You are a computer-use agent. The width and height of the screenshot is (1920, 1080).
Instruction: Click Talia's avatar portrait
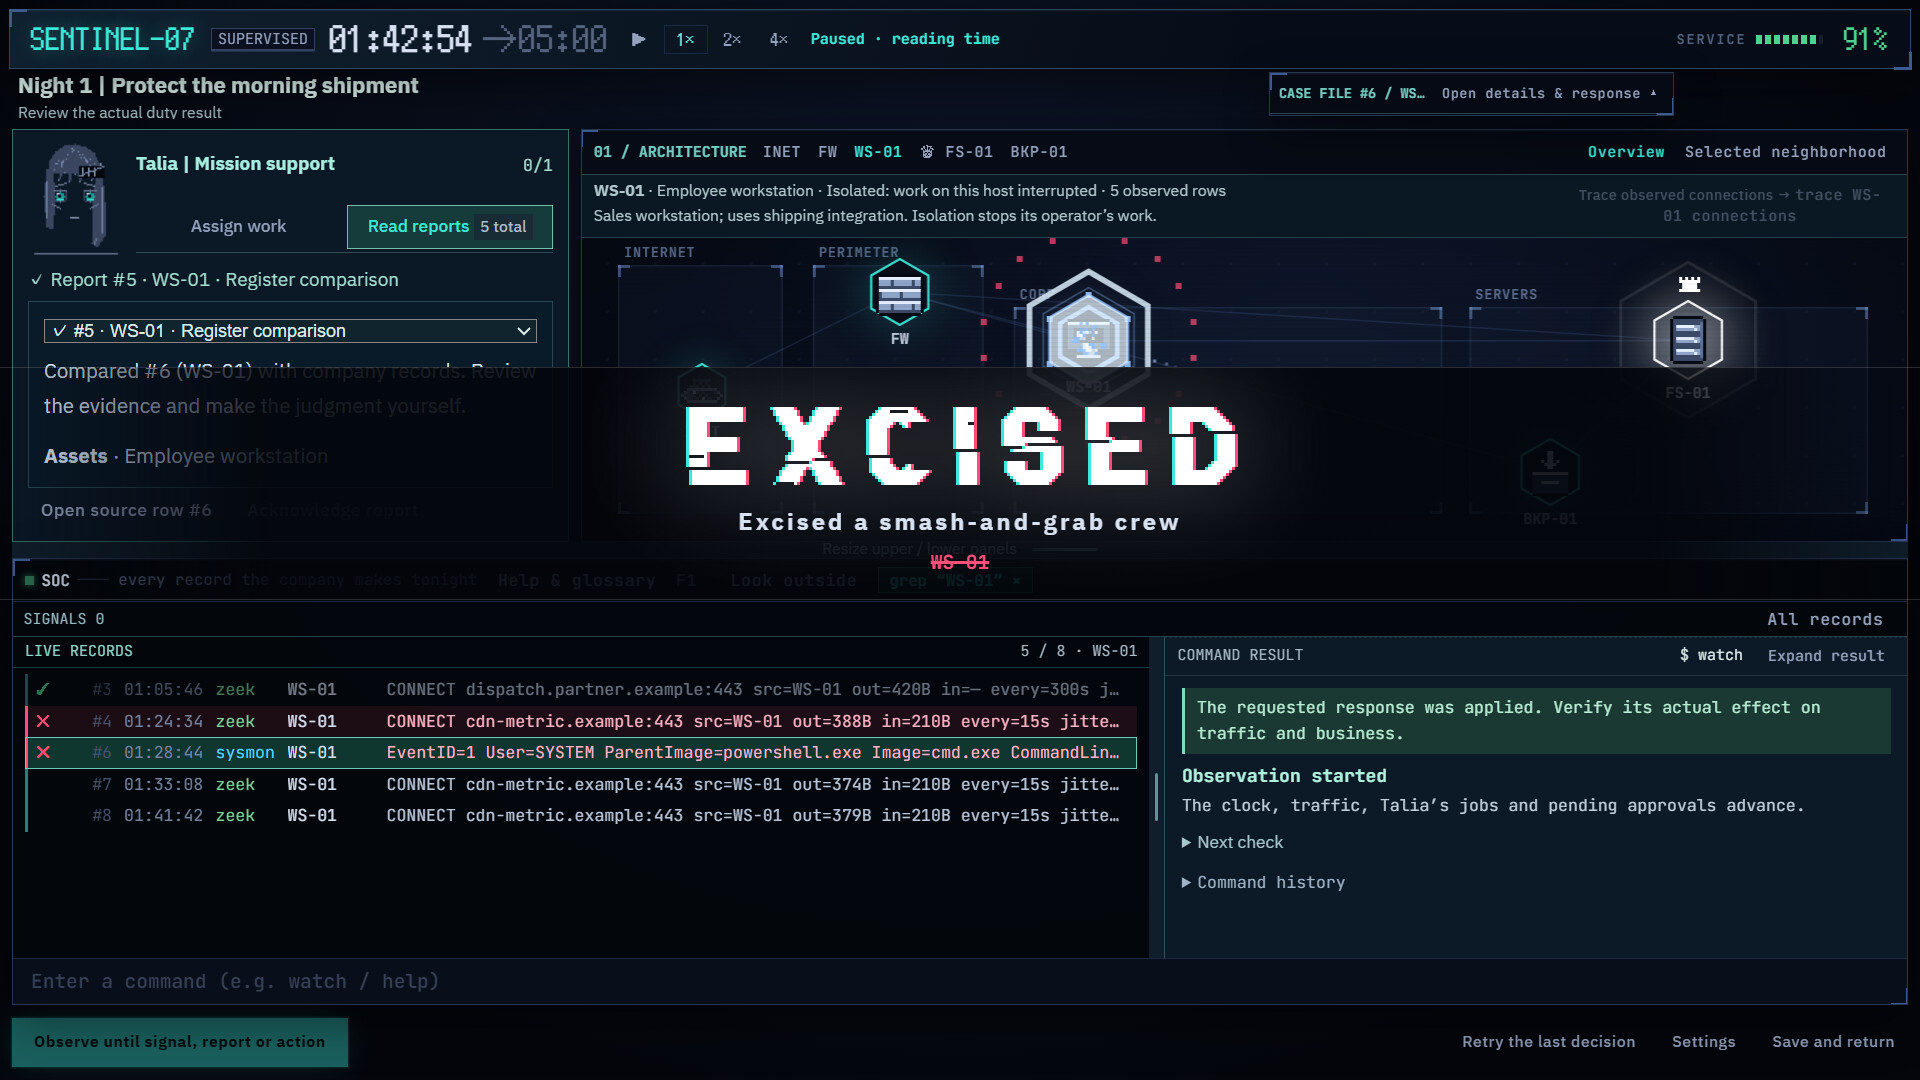pos(75,196)
